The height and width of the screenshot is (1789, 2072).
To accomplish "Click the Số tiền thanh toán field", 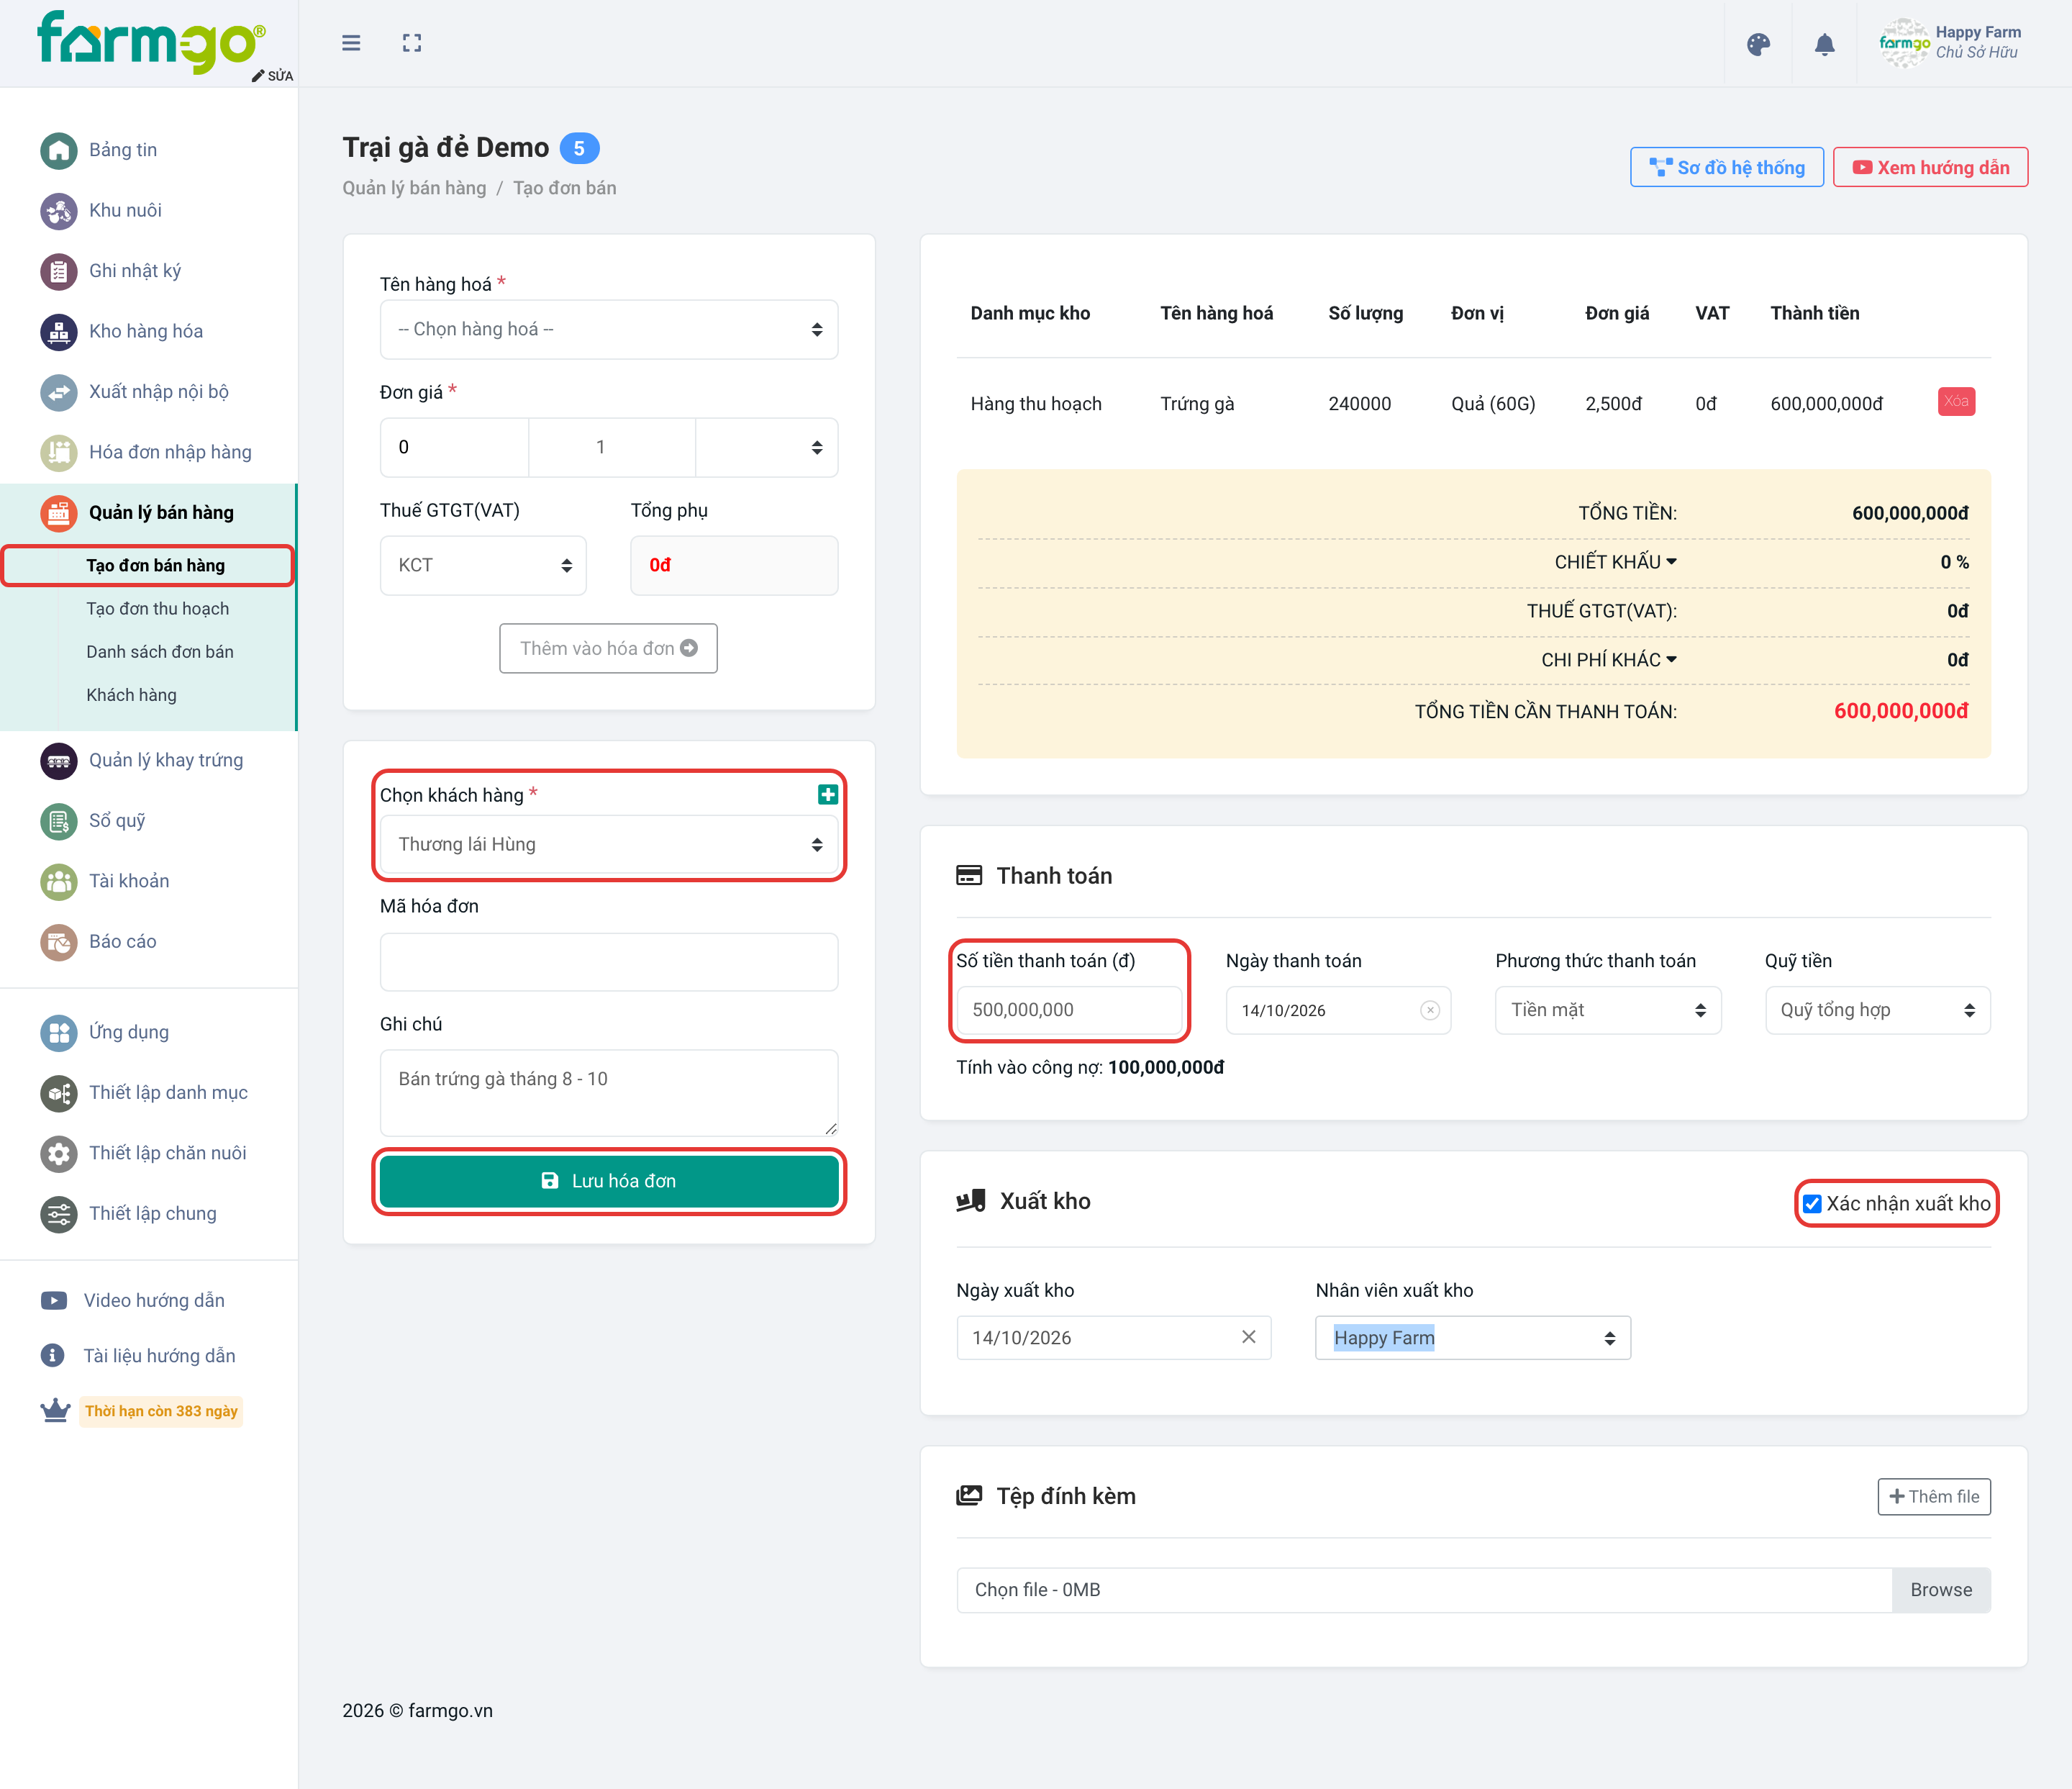I will [x=1069, y=1010].
